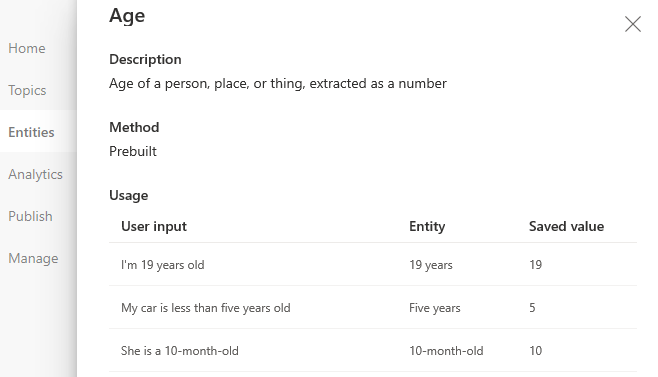The image size is (658, 377).
Task: Click the Age description text
Action: point(278,84)
